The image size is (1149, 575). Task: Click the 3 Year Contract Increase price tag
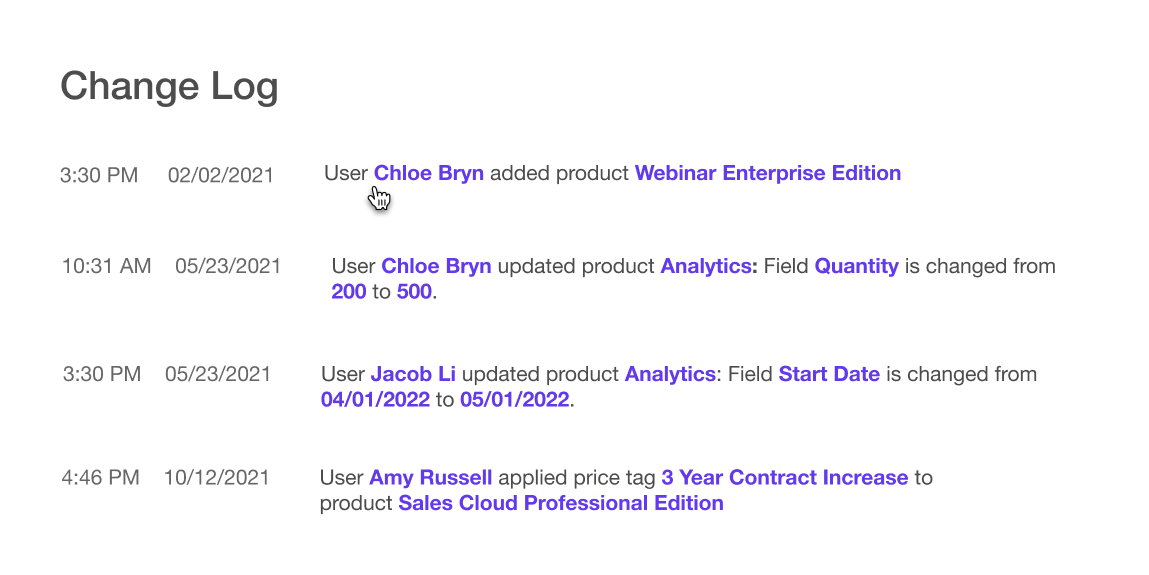pos(784,477)
